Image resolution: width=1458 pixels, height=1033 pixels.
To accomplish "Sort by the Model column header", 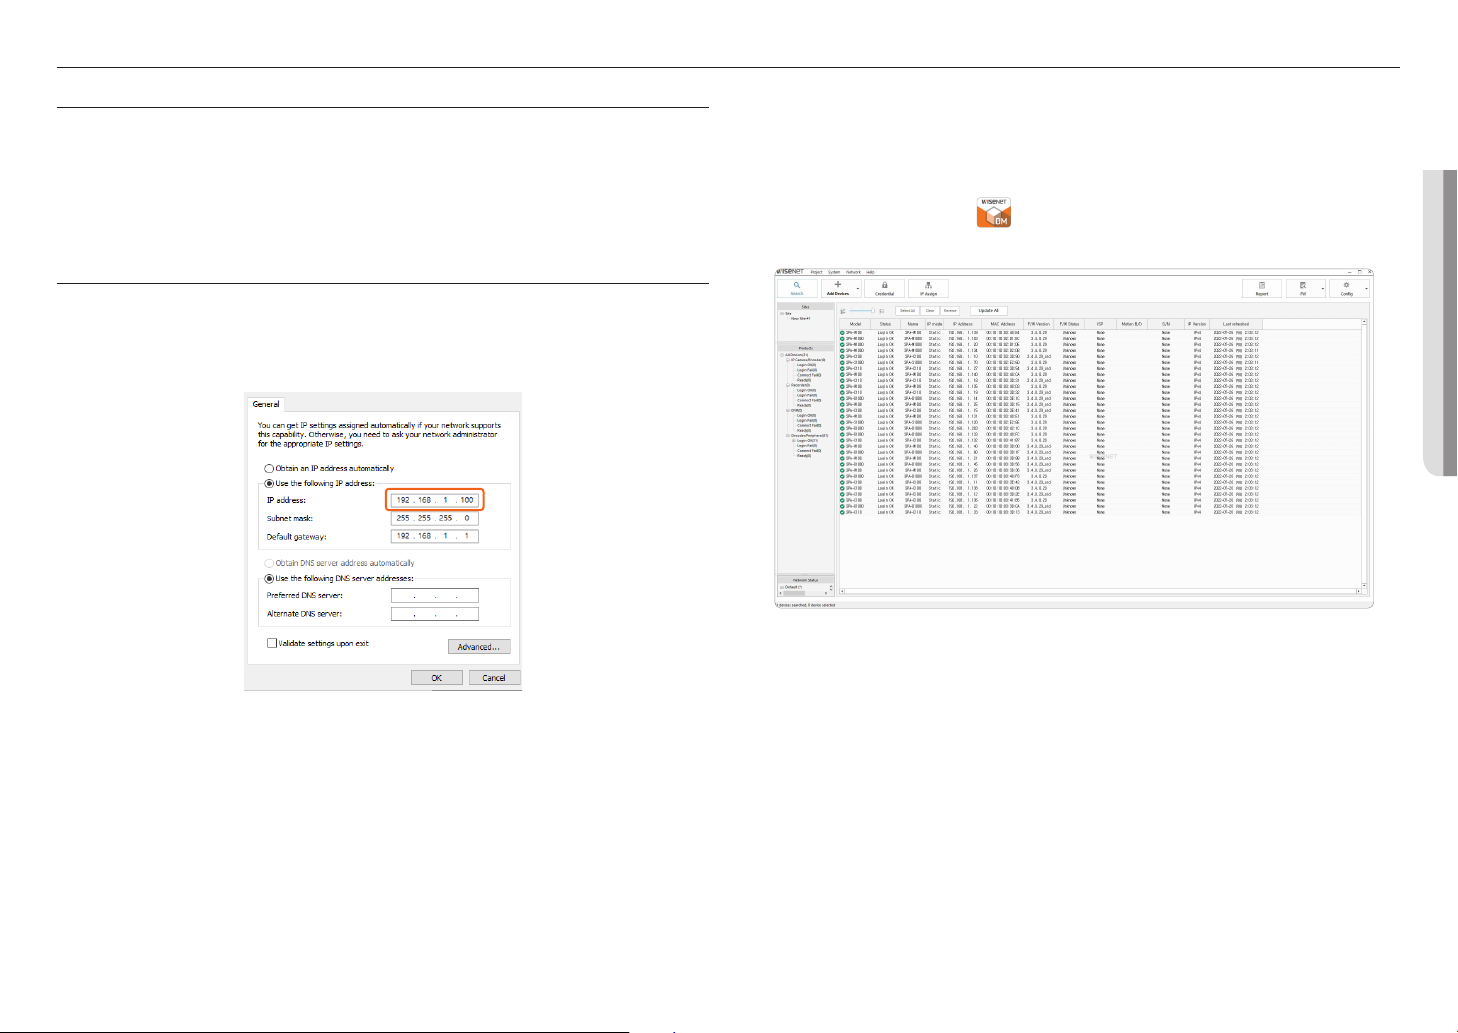I will 855,324.
